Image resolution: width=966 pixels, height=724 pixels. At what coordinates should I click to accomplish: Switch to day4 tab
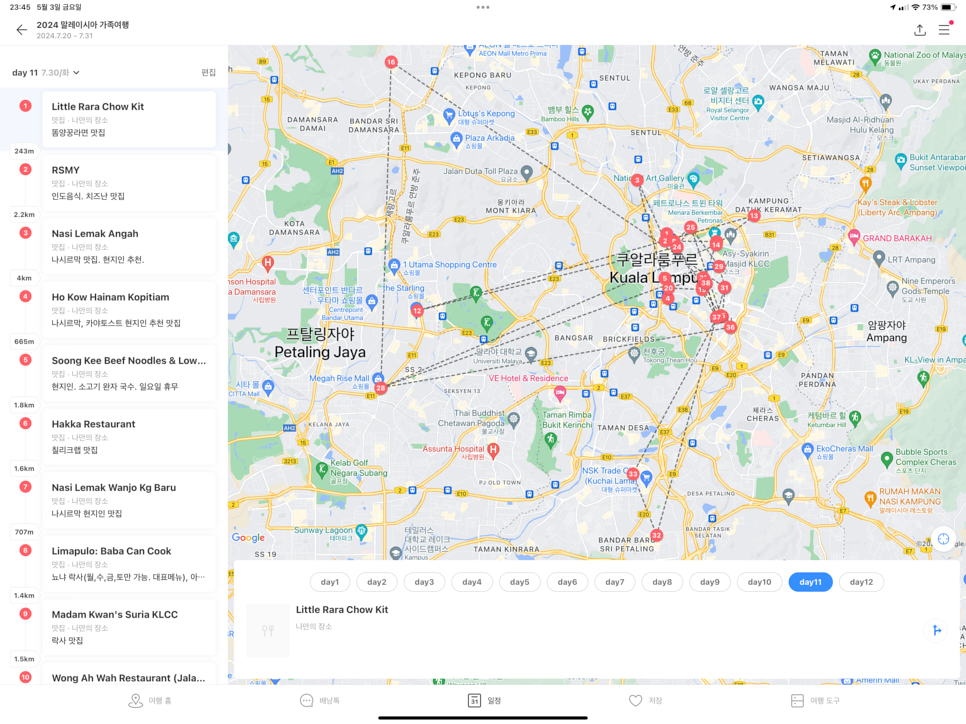pyautogui.click(x=472, y=582)
